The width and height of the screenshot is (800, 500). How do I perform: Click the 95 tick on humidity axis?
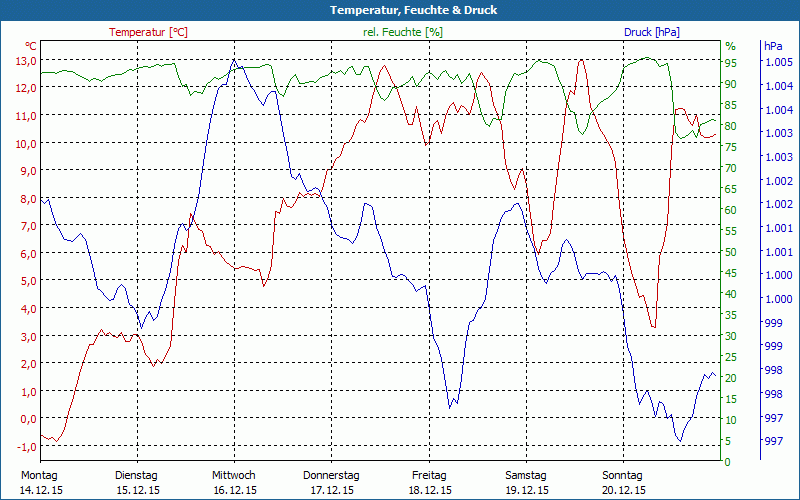point(731,62)
